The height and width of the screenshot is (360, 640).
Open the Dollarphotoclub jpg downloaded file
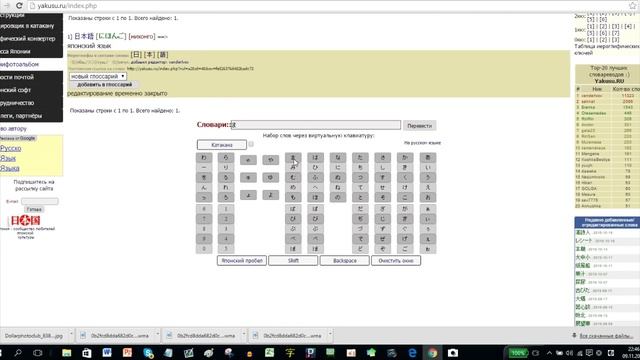point(34,336)
